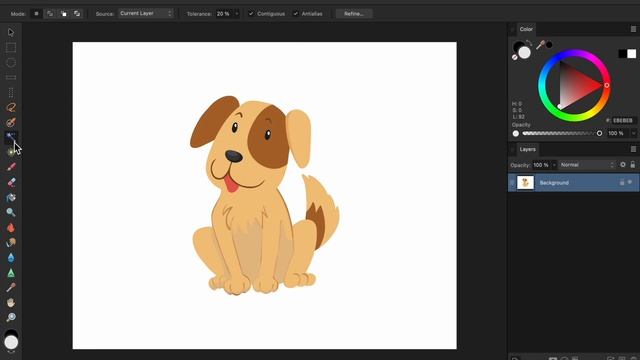The width and height of the screenshot is (640, 360).
Task: Switch to the Layers tab
Action: tap(527, 149)
